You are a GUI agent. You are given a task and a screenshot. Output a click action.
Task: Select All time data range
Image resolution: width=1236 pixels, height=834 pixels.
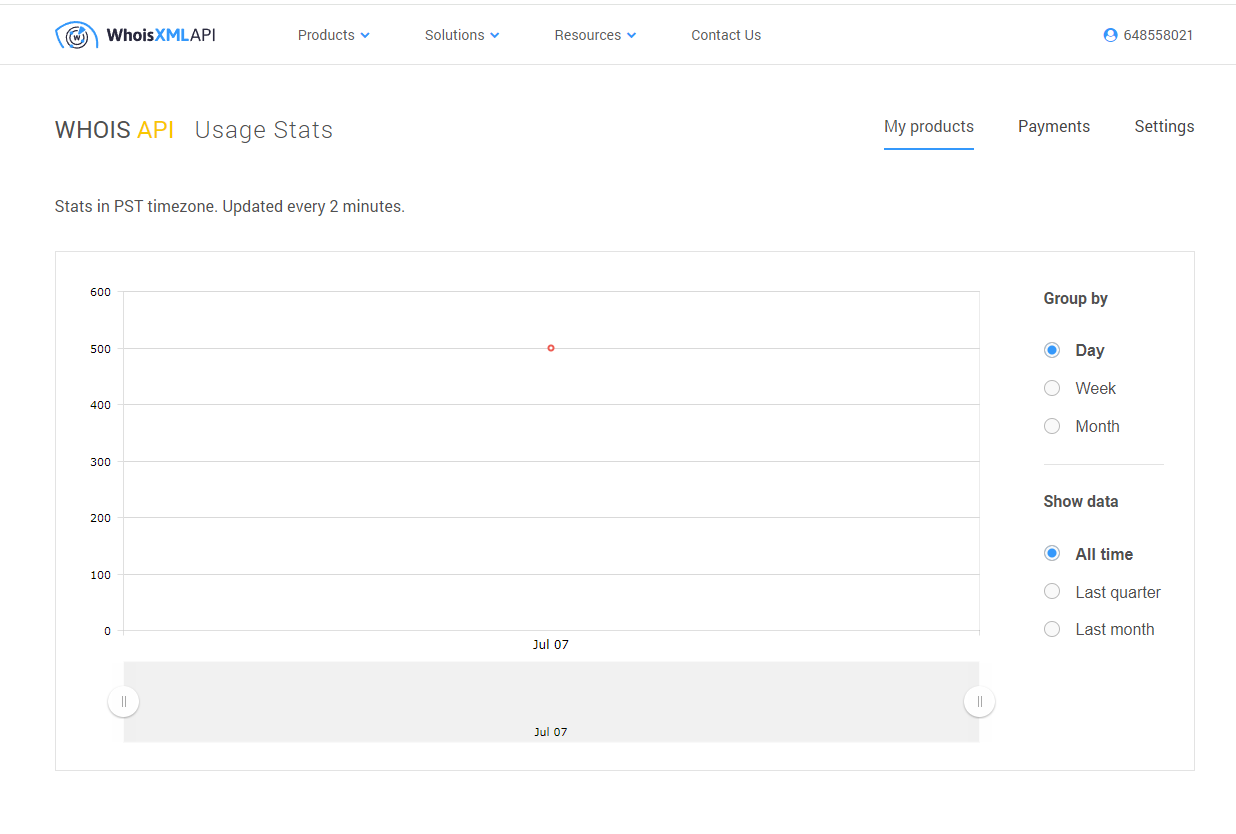point(1052,553)
